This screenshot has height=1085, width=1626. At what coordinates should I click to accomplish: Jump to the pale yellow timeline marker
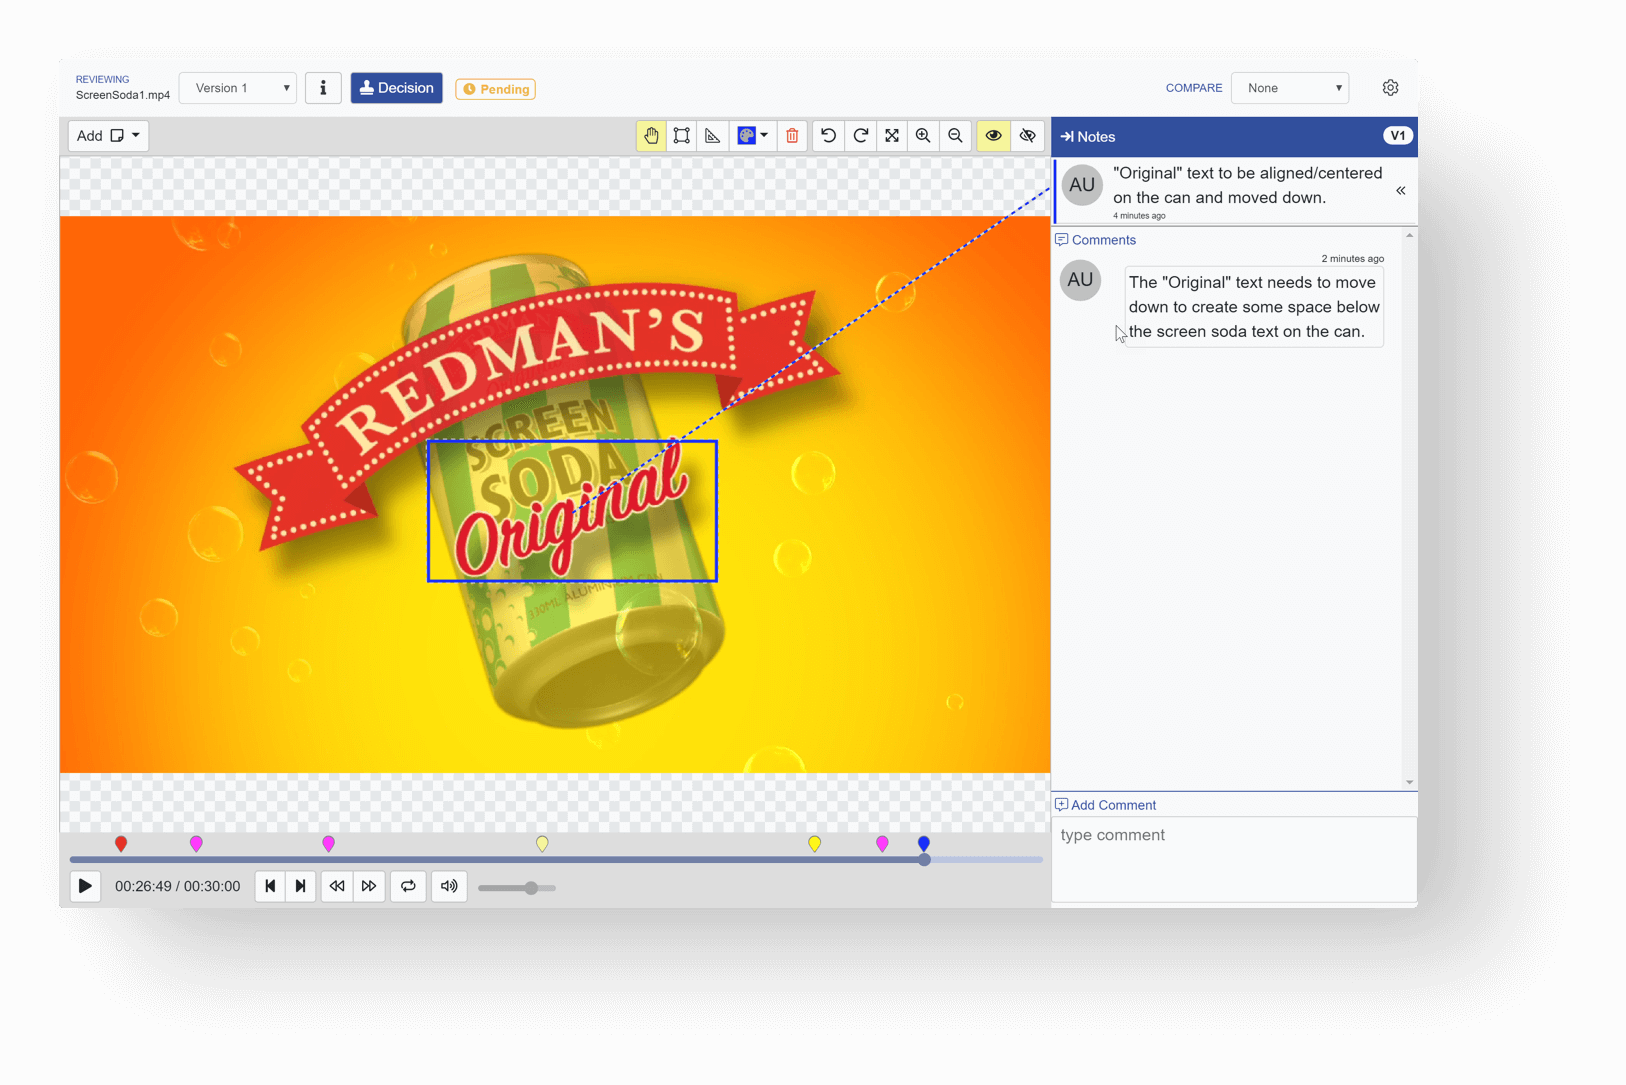[x=542, y=844]
